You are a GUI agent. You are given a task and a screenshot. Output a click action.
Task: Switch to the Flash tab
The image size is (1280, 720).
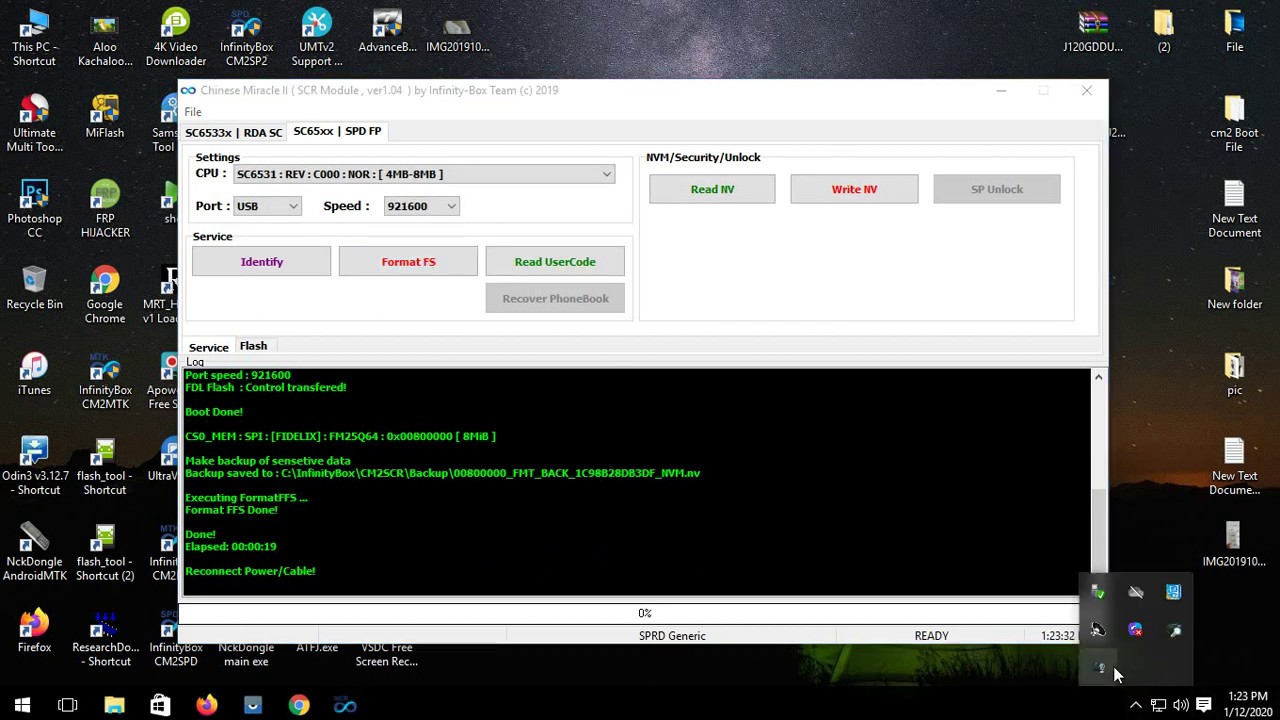click(253, 346)
